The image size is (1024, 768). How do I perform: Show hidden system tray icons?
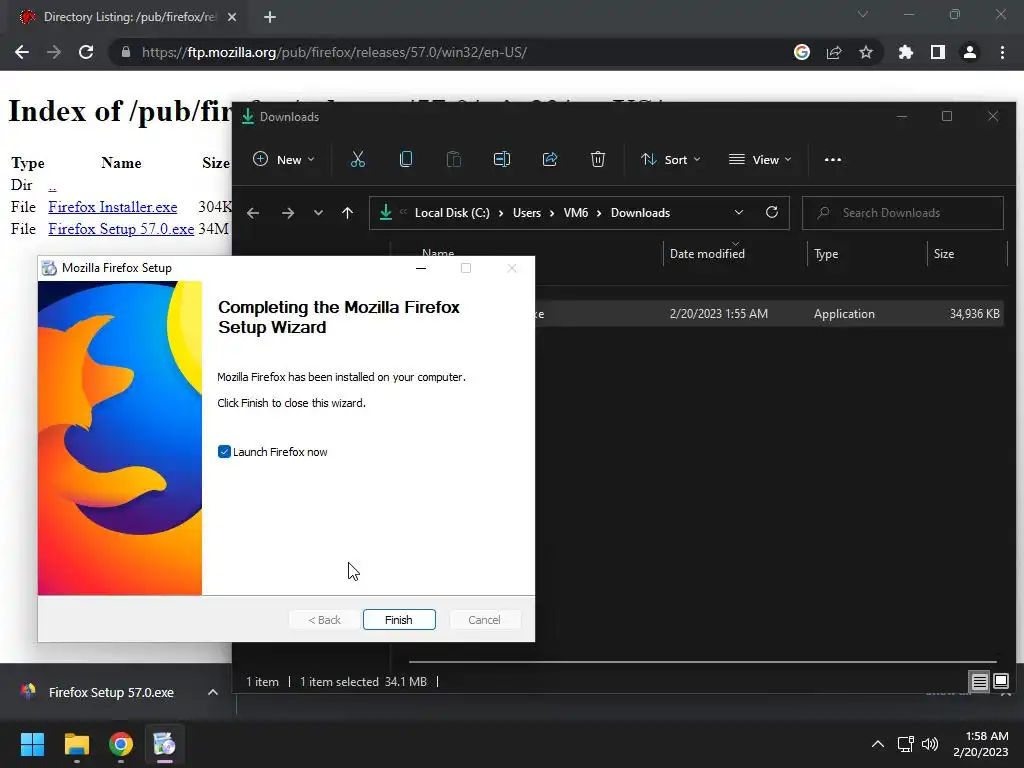coord(878,744)
